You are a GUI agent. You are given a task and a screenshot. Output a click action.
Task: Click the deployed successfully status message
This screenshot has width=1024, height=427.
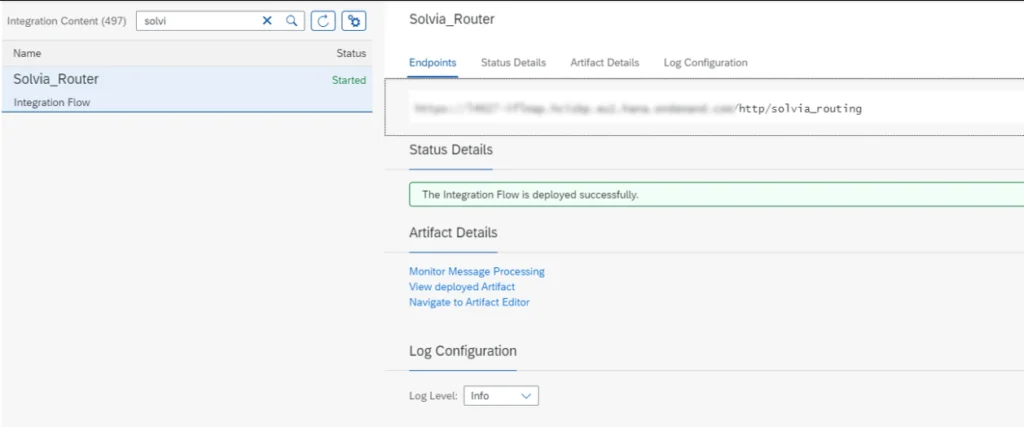530,195
